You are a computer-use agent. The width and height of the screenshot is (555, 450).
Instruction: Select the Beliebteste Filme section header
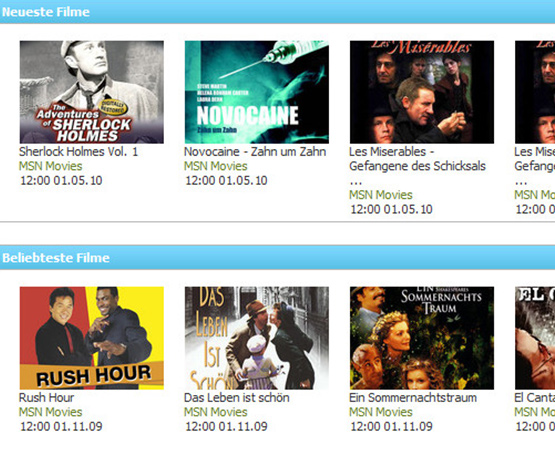pyautogui.click(x=278, y=257)
